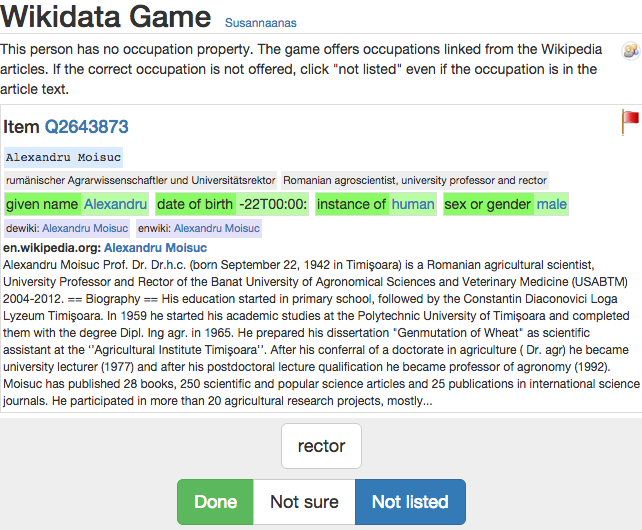
Task: Follow the 'Alexandru' given name value link
Action: coord(115,204)
